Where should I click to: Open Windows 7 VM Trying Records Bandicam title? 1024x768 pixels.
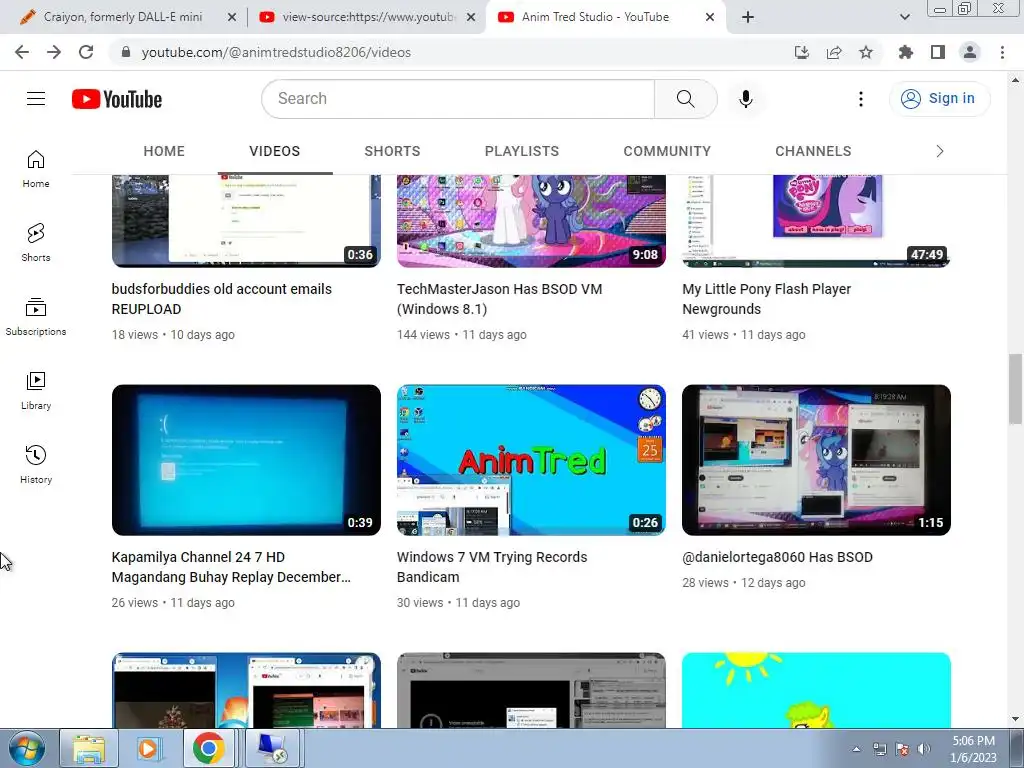(492, 567)
